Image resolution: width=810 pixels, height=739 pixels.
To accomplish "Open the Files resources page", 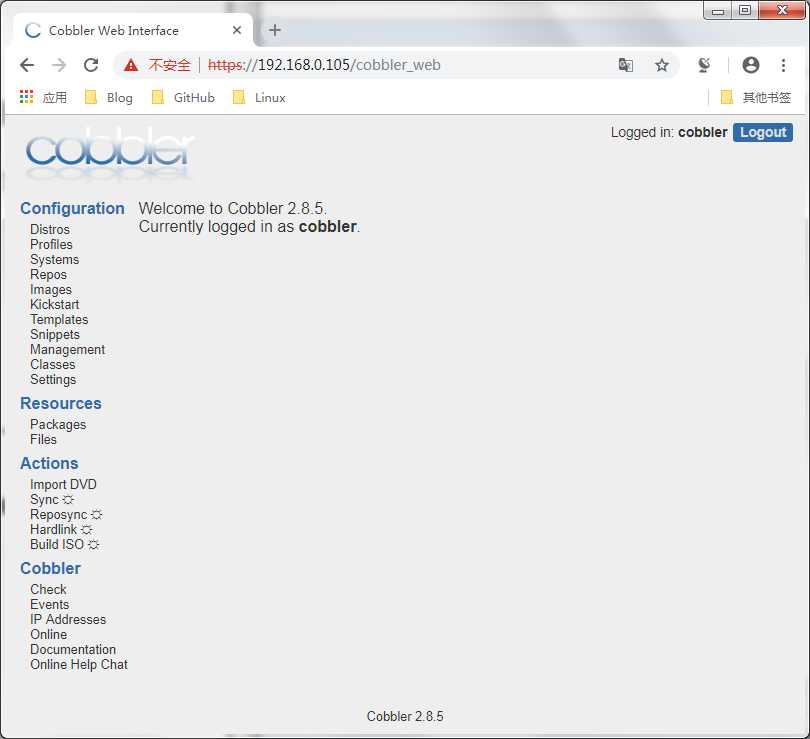I will (x=43, y=439).
